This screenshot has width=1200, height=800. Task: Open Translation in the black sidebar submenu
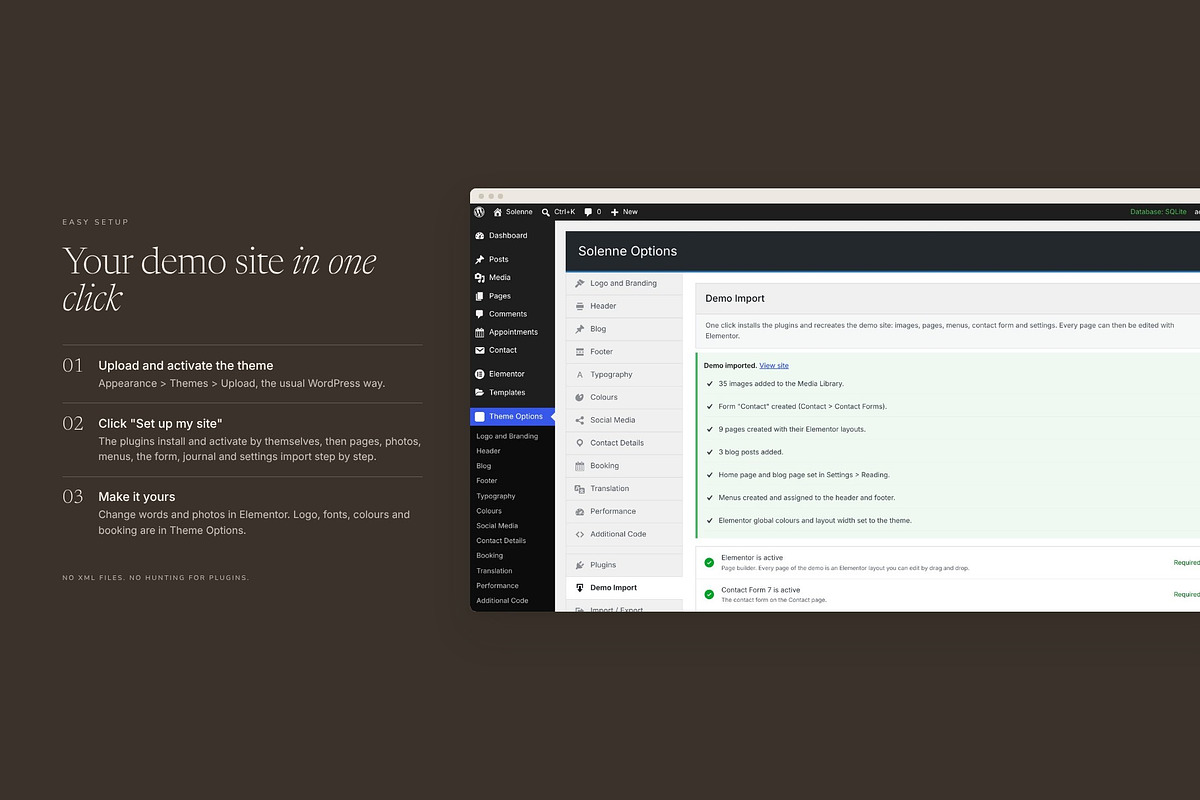494,571
